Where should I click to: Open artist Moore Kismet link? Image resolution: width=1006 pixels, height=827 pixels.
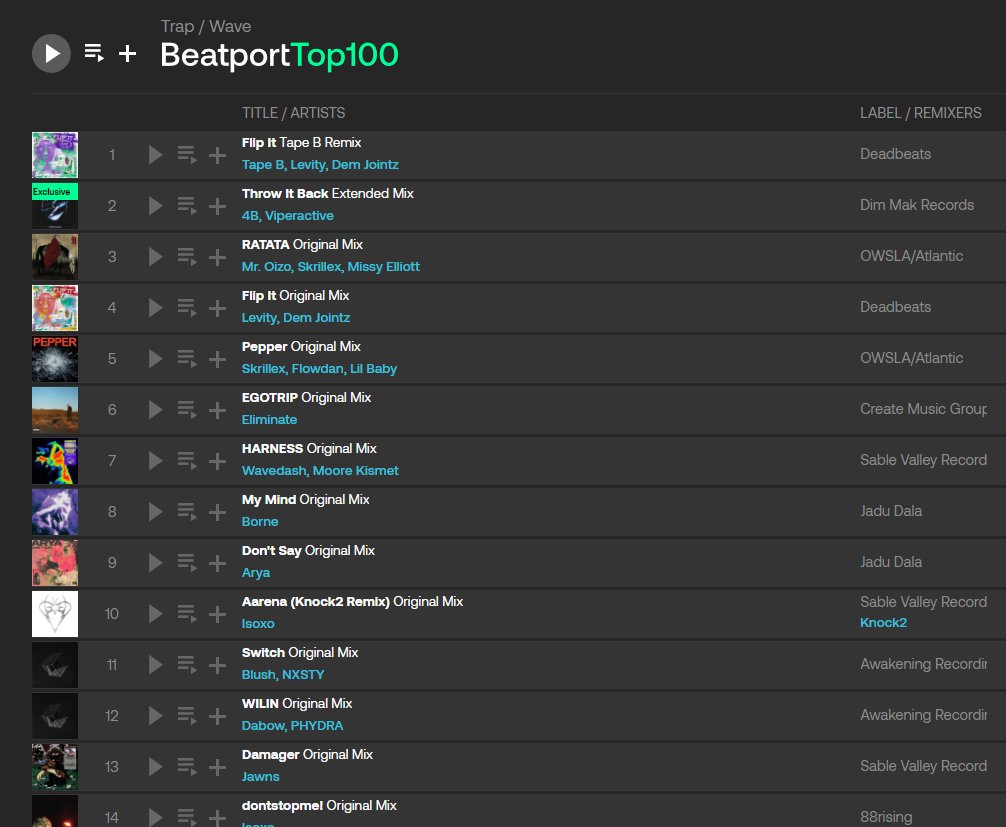(355, 471)
